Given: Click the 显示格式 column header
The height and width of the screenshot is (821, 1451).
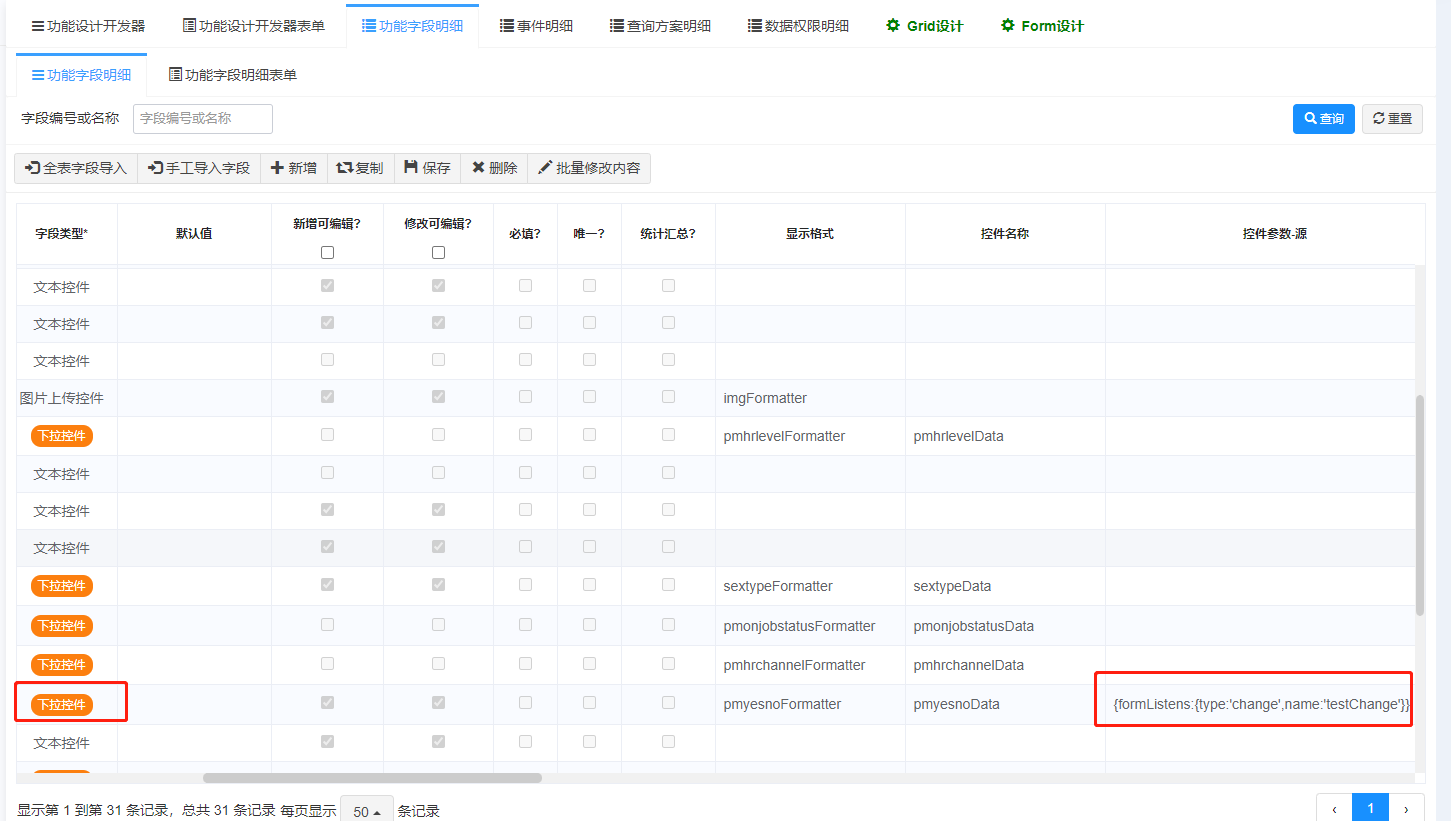Looking at the screenshot, I should click(810, 234).
